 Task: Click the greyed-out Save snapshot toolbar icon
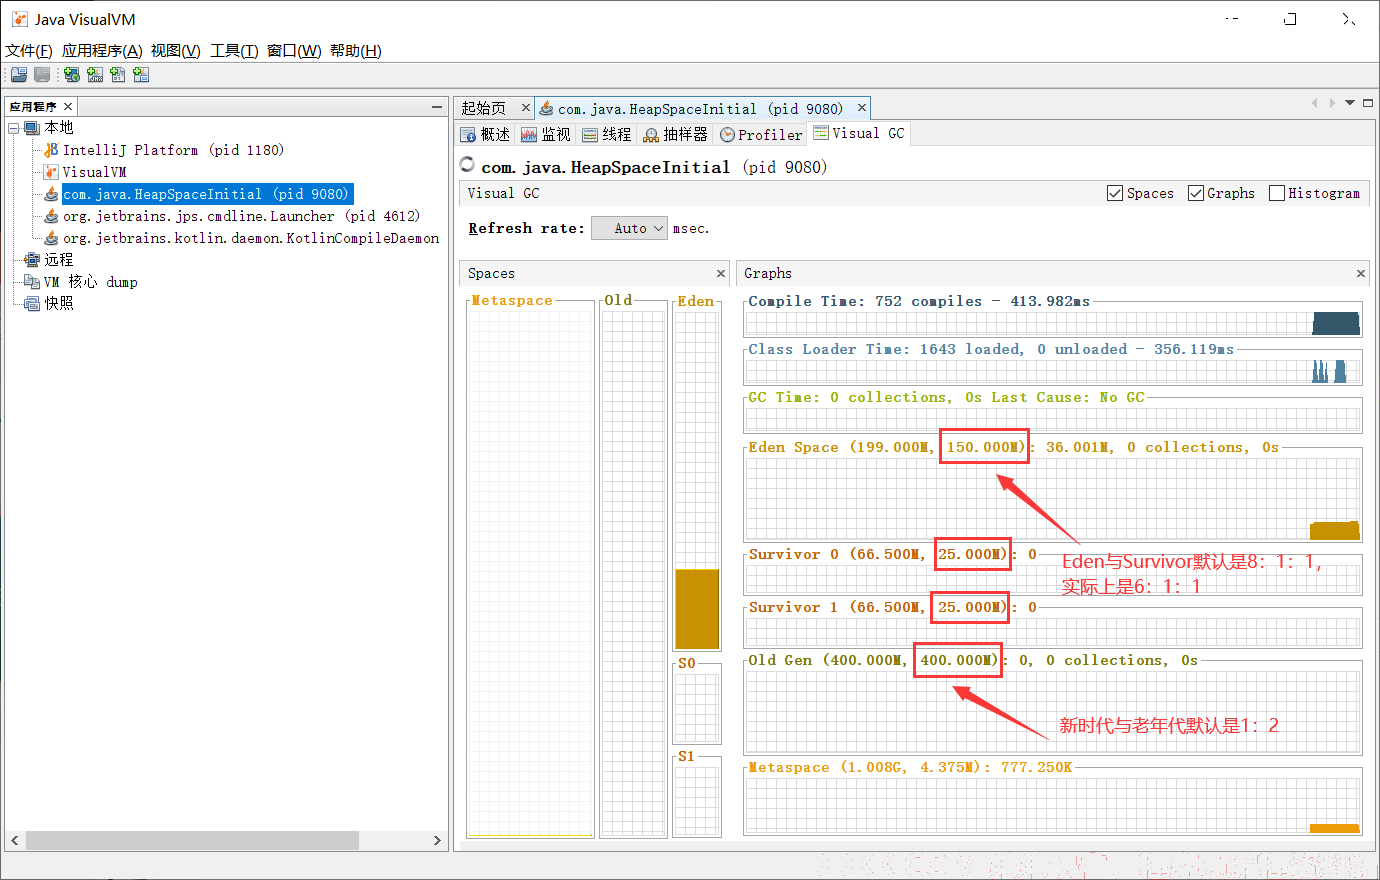click(x=42, y=75)
